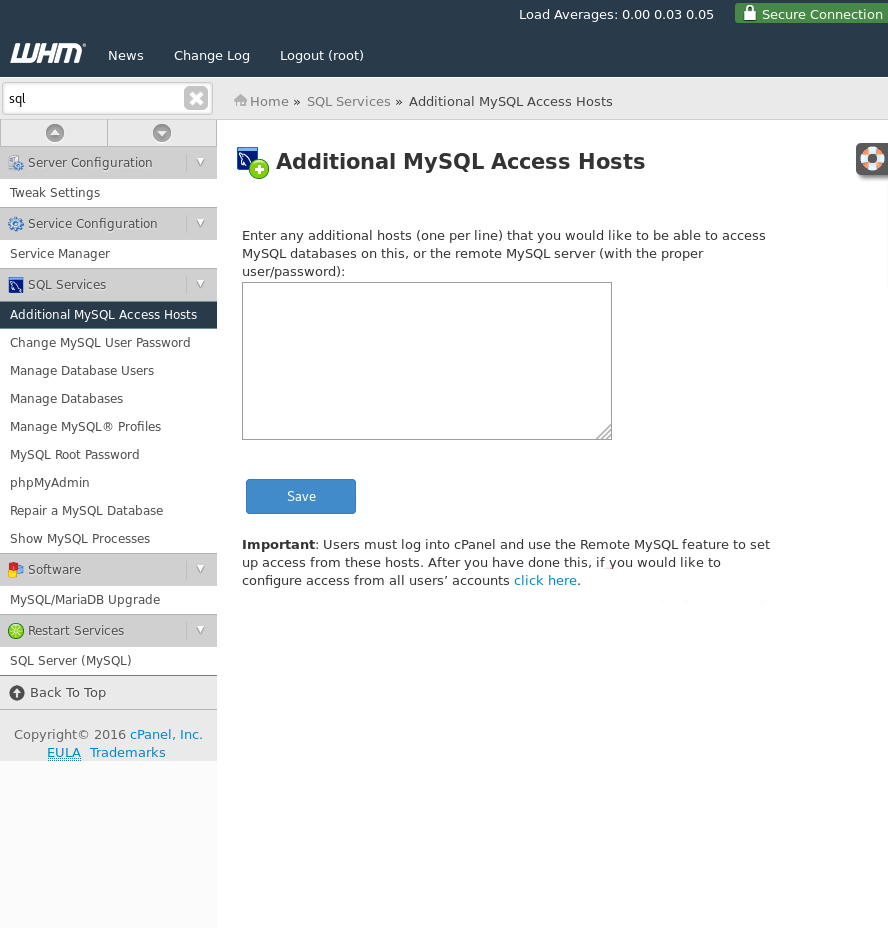The image size is (888, 928).
Task: Collapse the Service Configuration section arrow
Action: [201, 223]
